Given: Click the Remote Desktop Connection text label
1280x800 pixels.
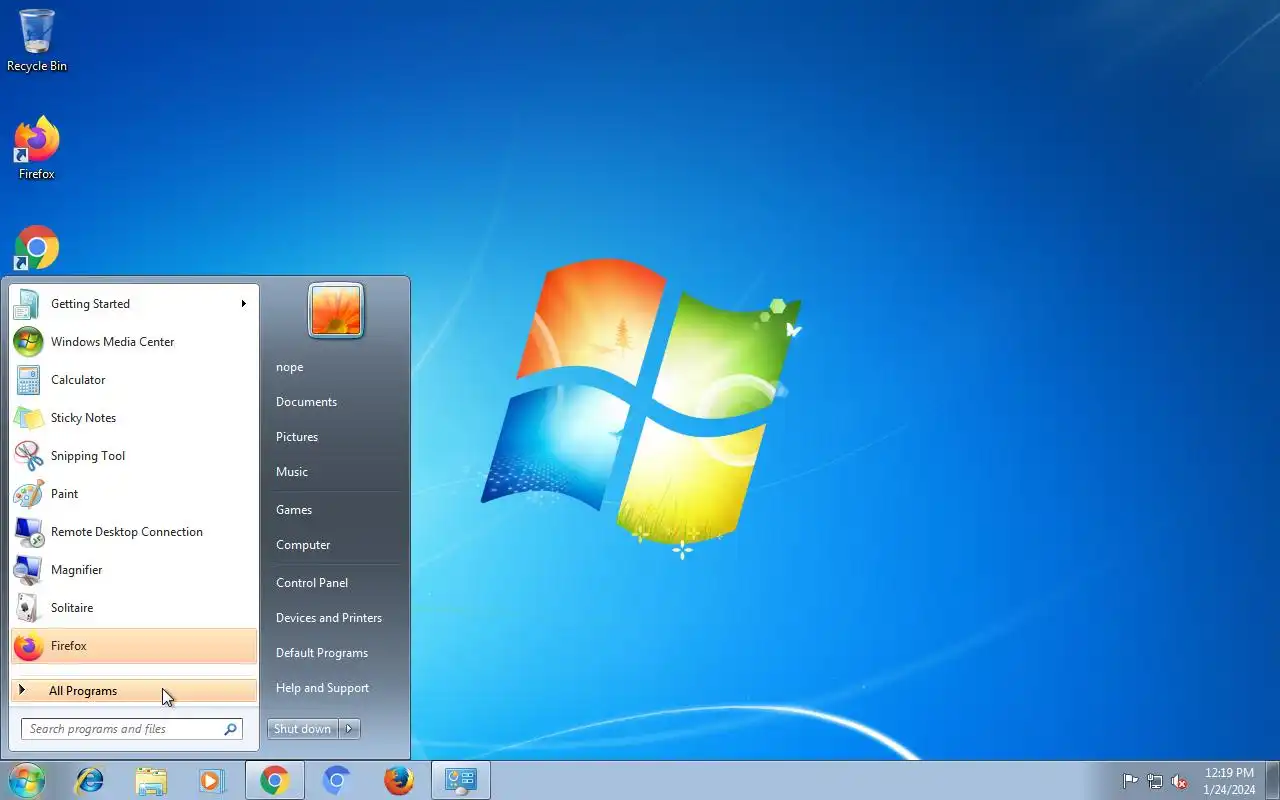Looking at the screenshot, I should tap(127, 532).
